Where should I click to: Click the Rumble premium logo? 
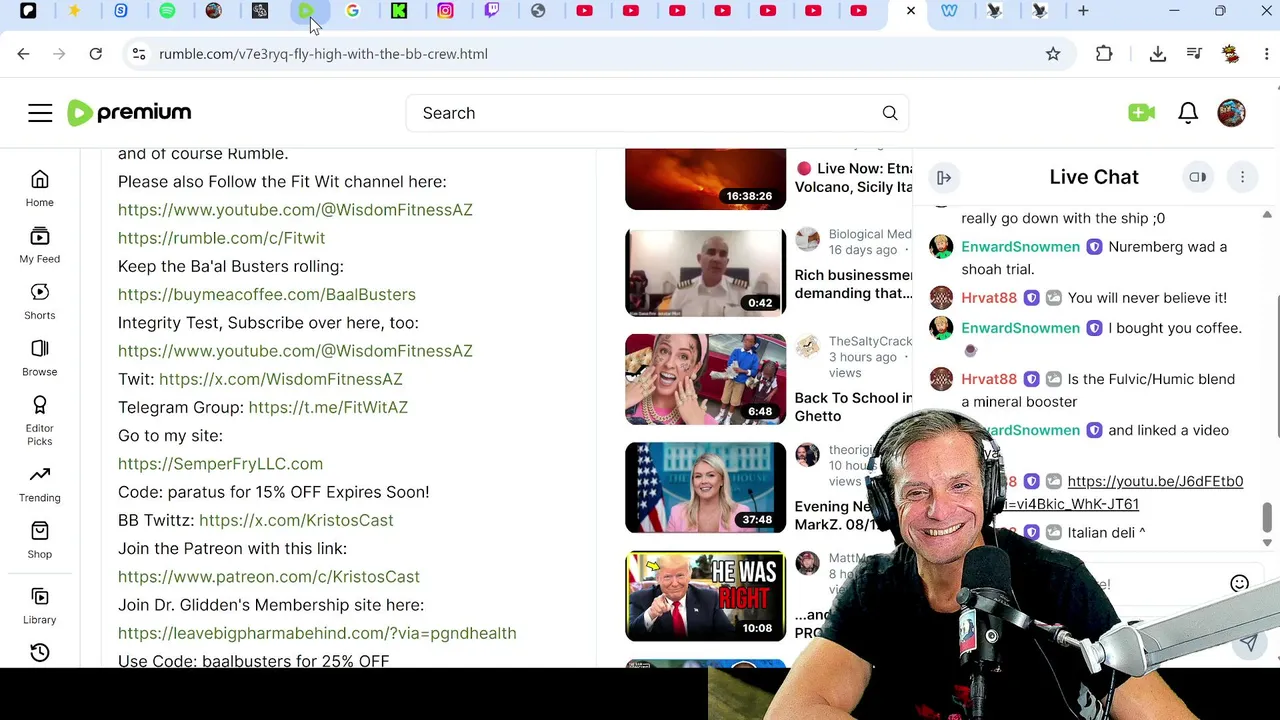coord(129,113)
